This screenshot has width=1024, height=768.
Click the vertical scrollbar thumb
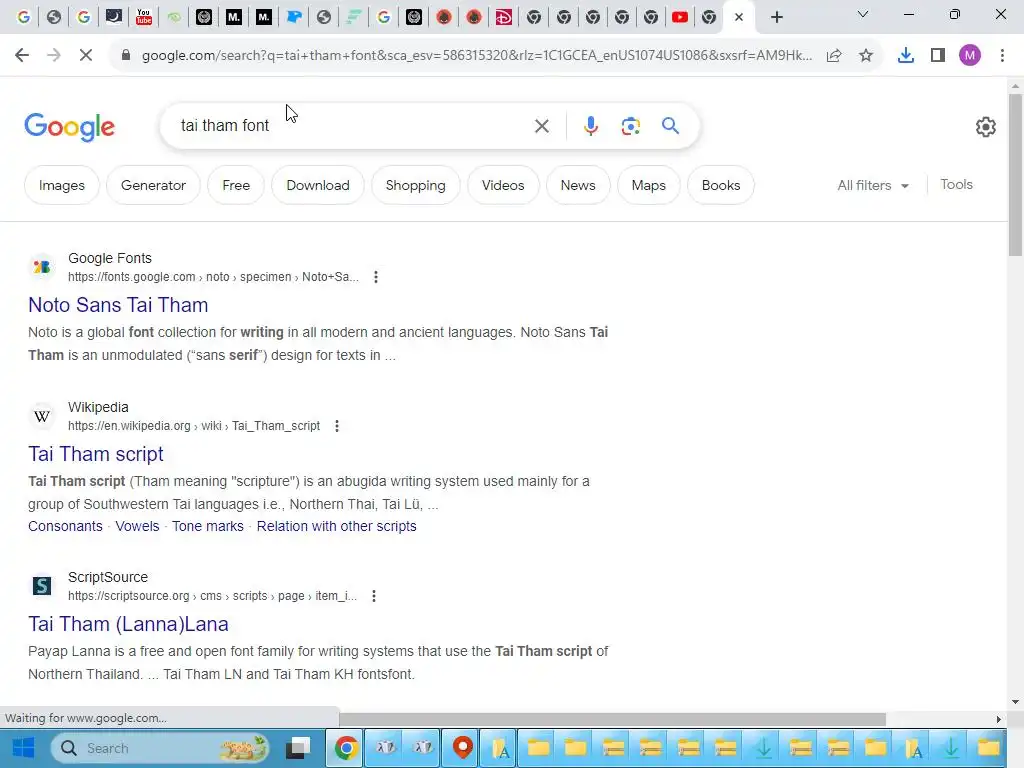coord(1015,175)
